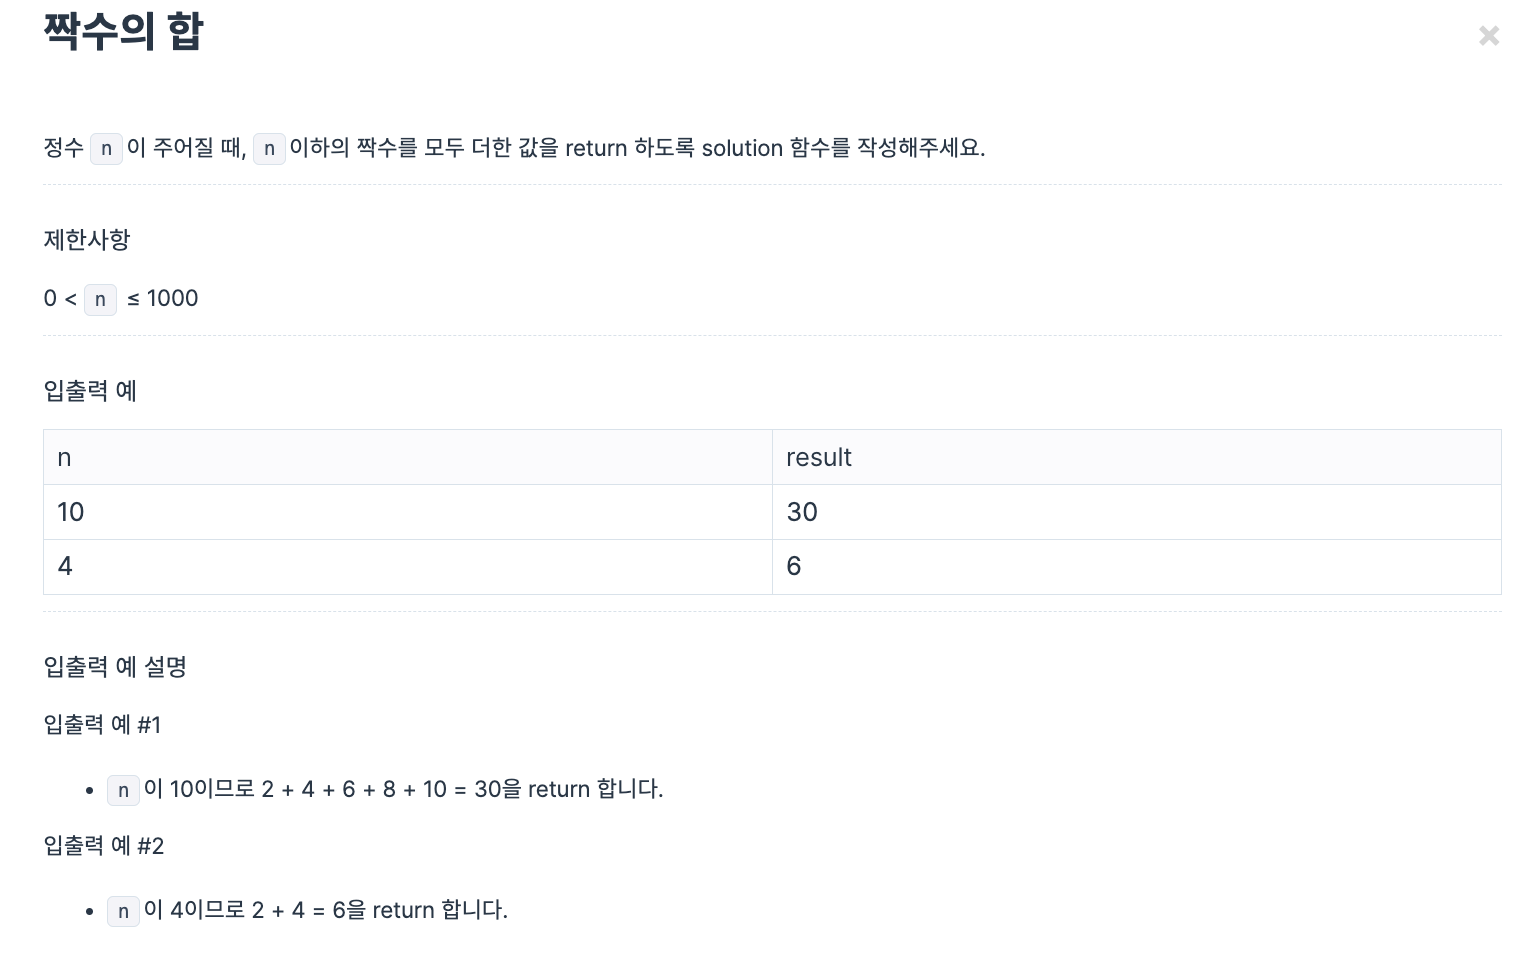Click the second n badge in the description

pos(269,148)
